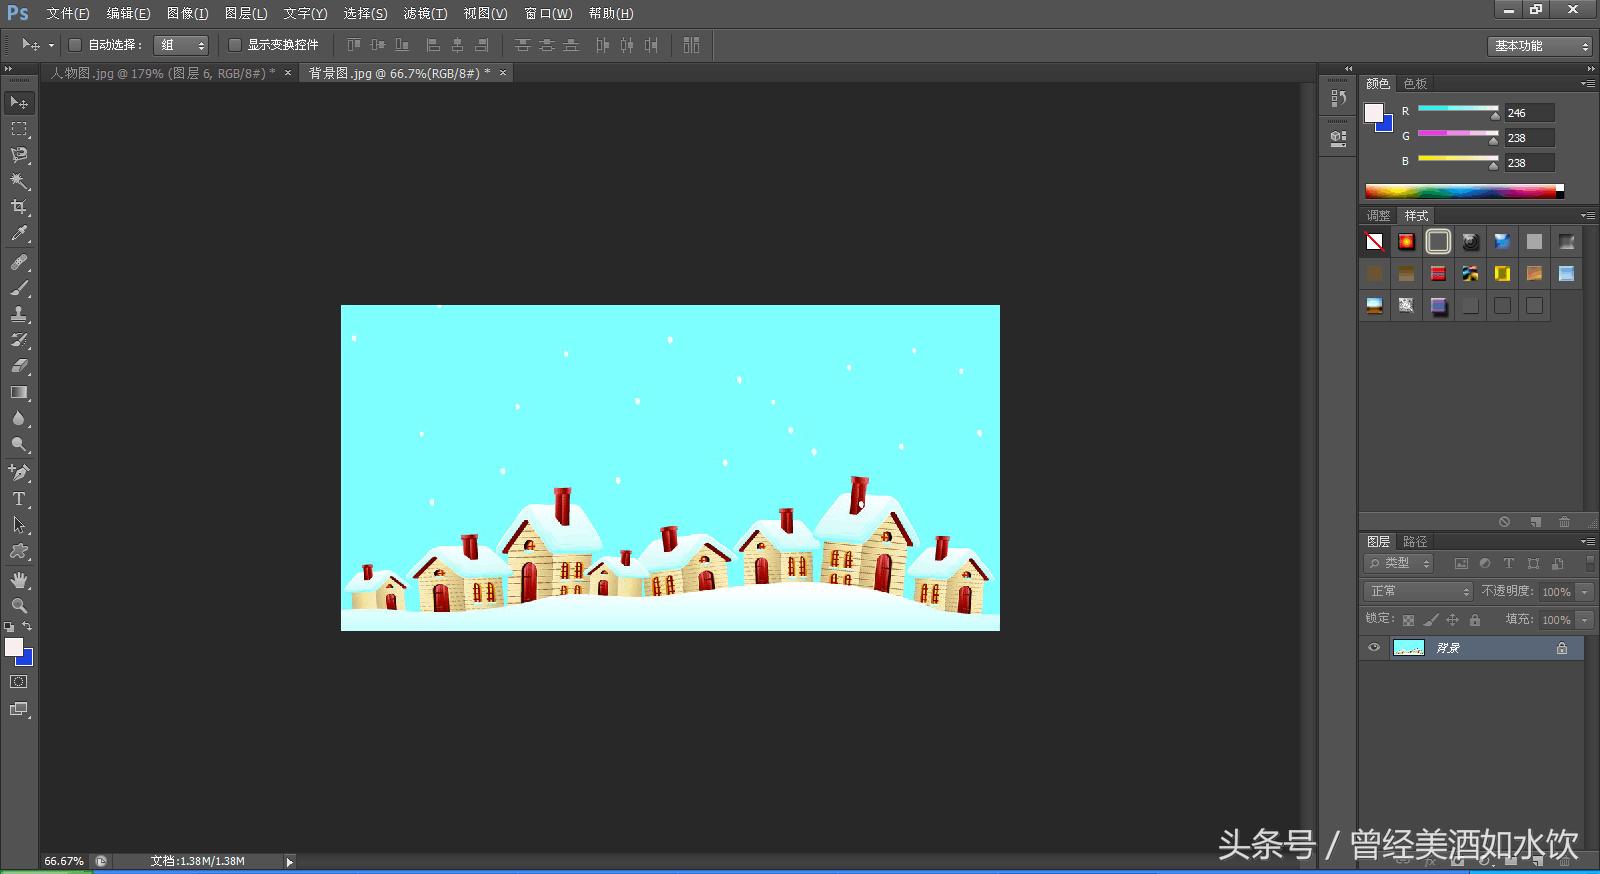Open the 基本功能 workspace dropdown

1539,46
